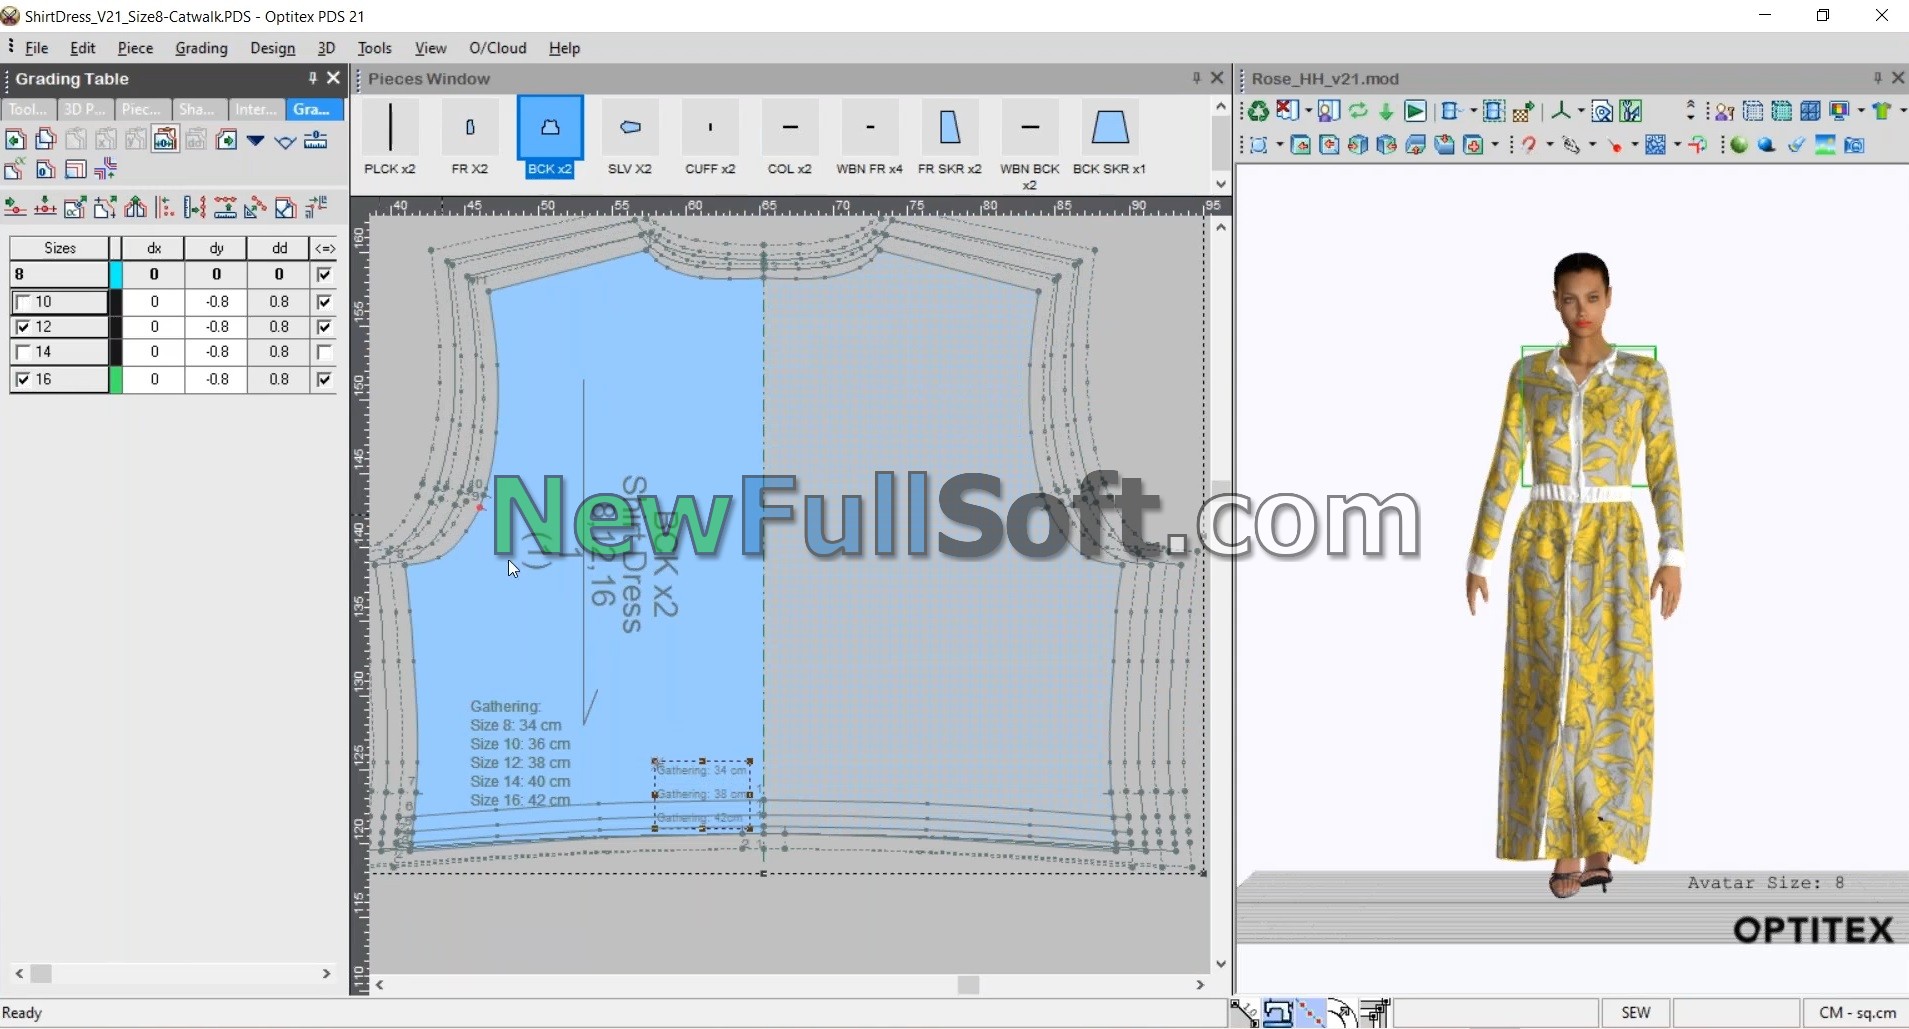Open the dark blue triangle dropdown in grading toolbar
The width and height of the screenshot is (1909, 1029).
(x=255, y=140)
